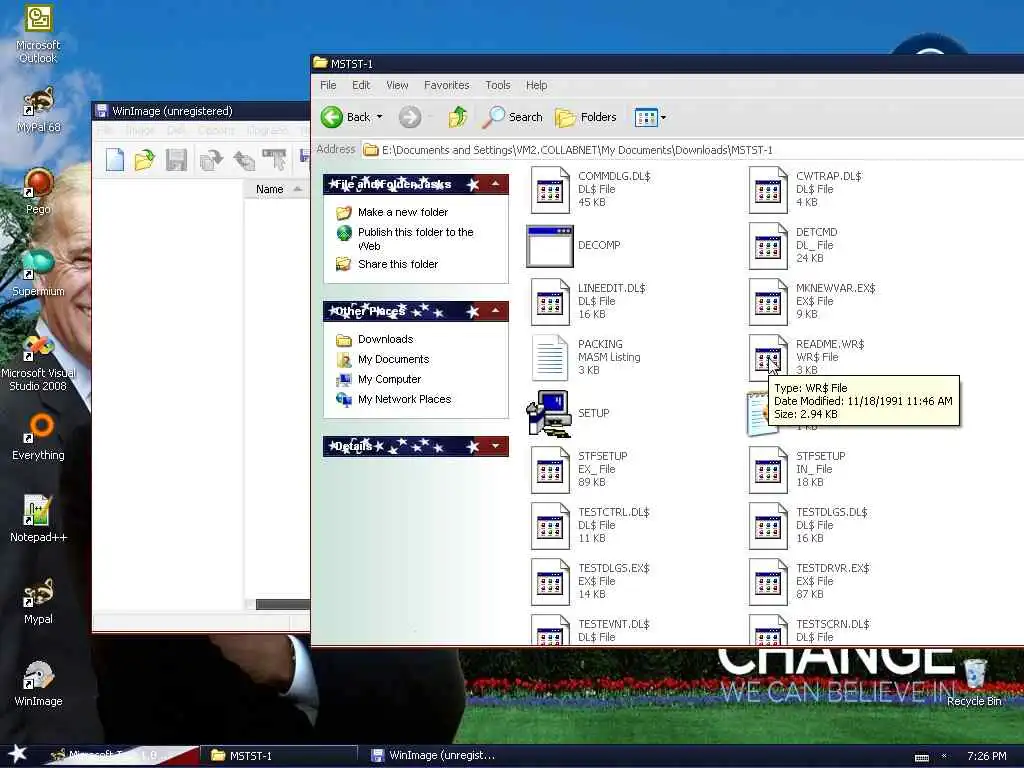
Task: Click Make a new folder link
Action: tap(402, 212)
